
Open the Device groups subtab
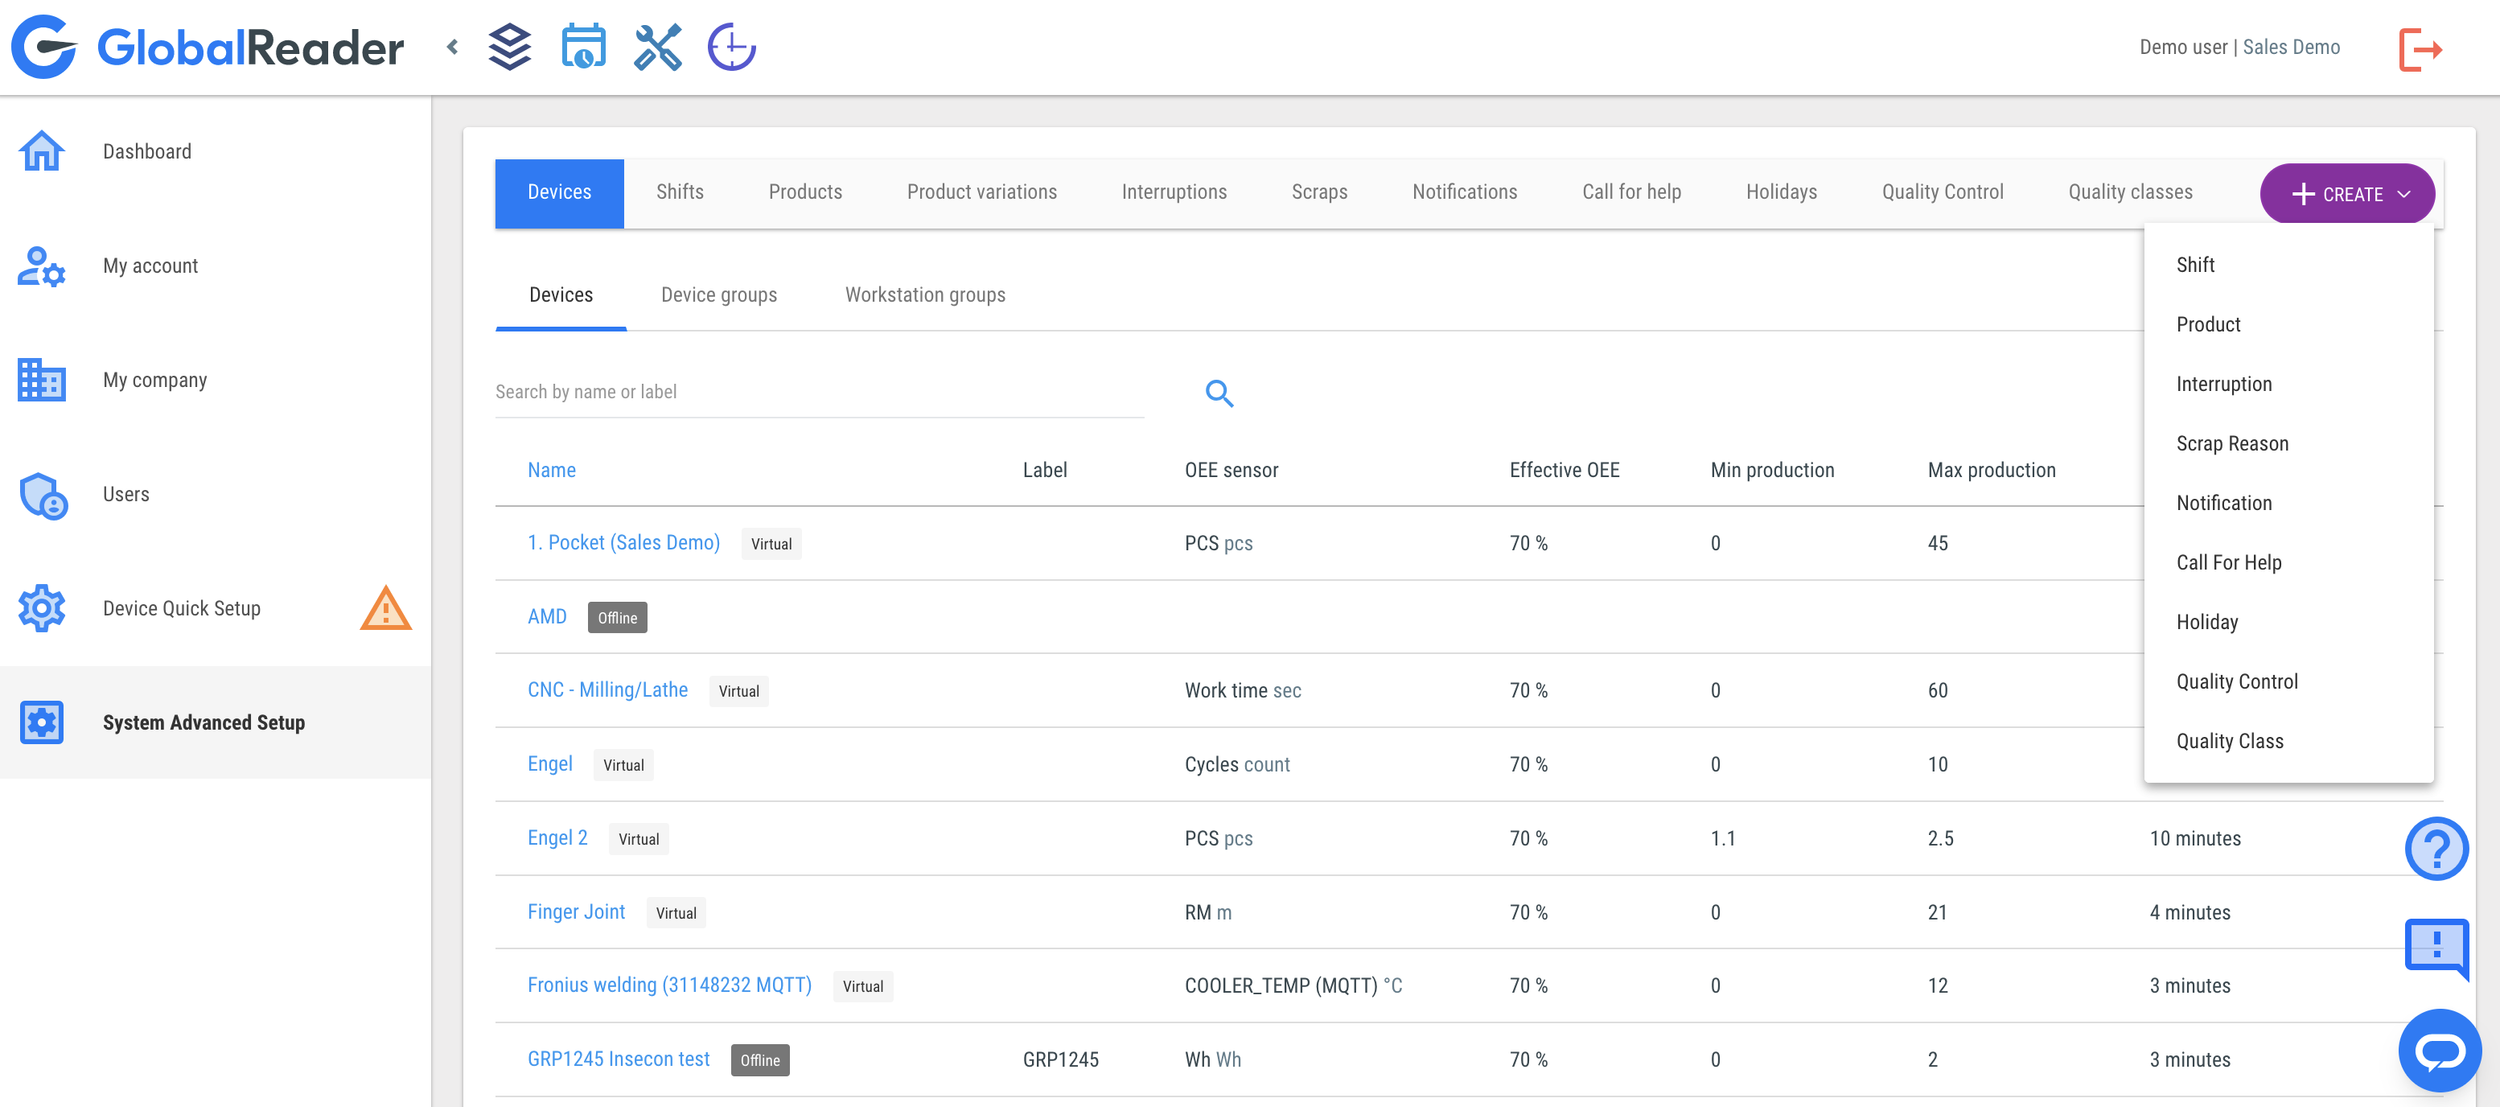[719, 295]
